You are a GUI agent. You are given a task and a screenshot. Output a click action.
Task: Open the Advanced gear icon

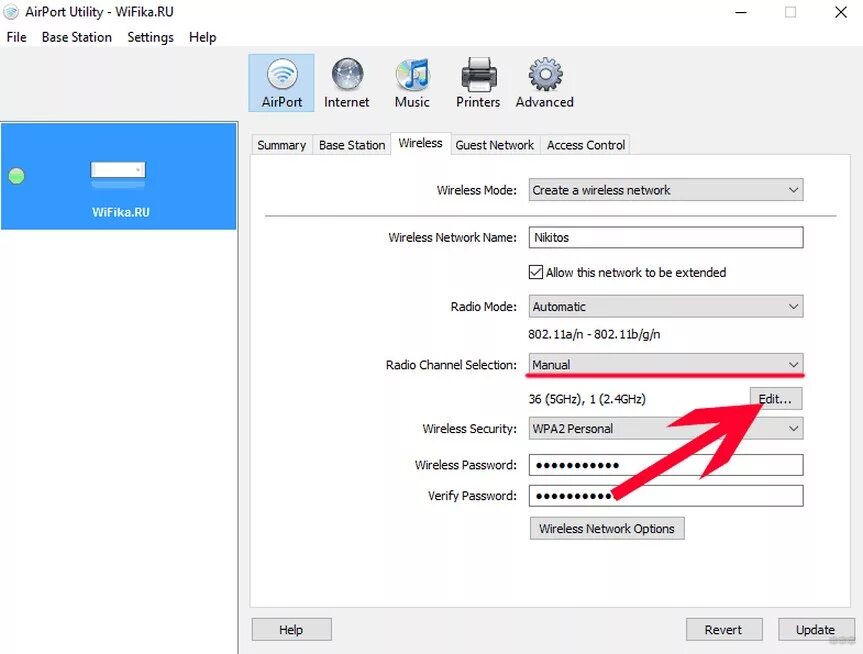tap(545, 83)
